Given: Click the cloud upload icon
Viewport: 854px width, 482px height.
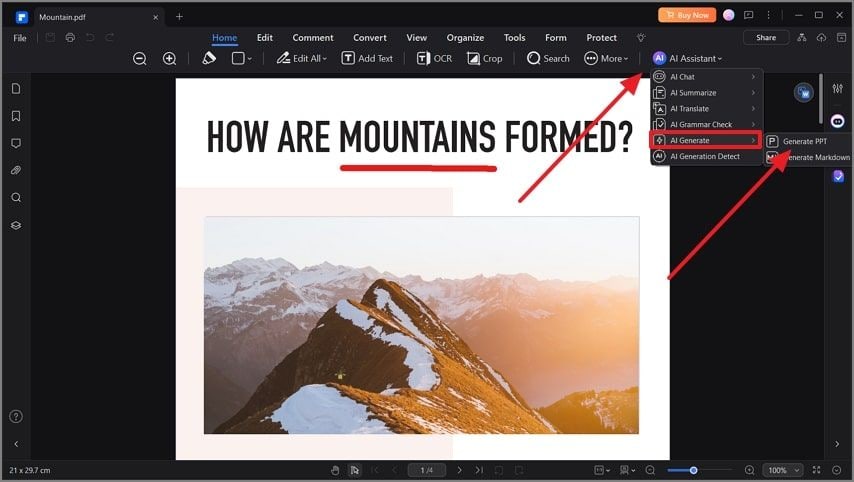Looking at the screenshot, I should click(821, 38).
